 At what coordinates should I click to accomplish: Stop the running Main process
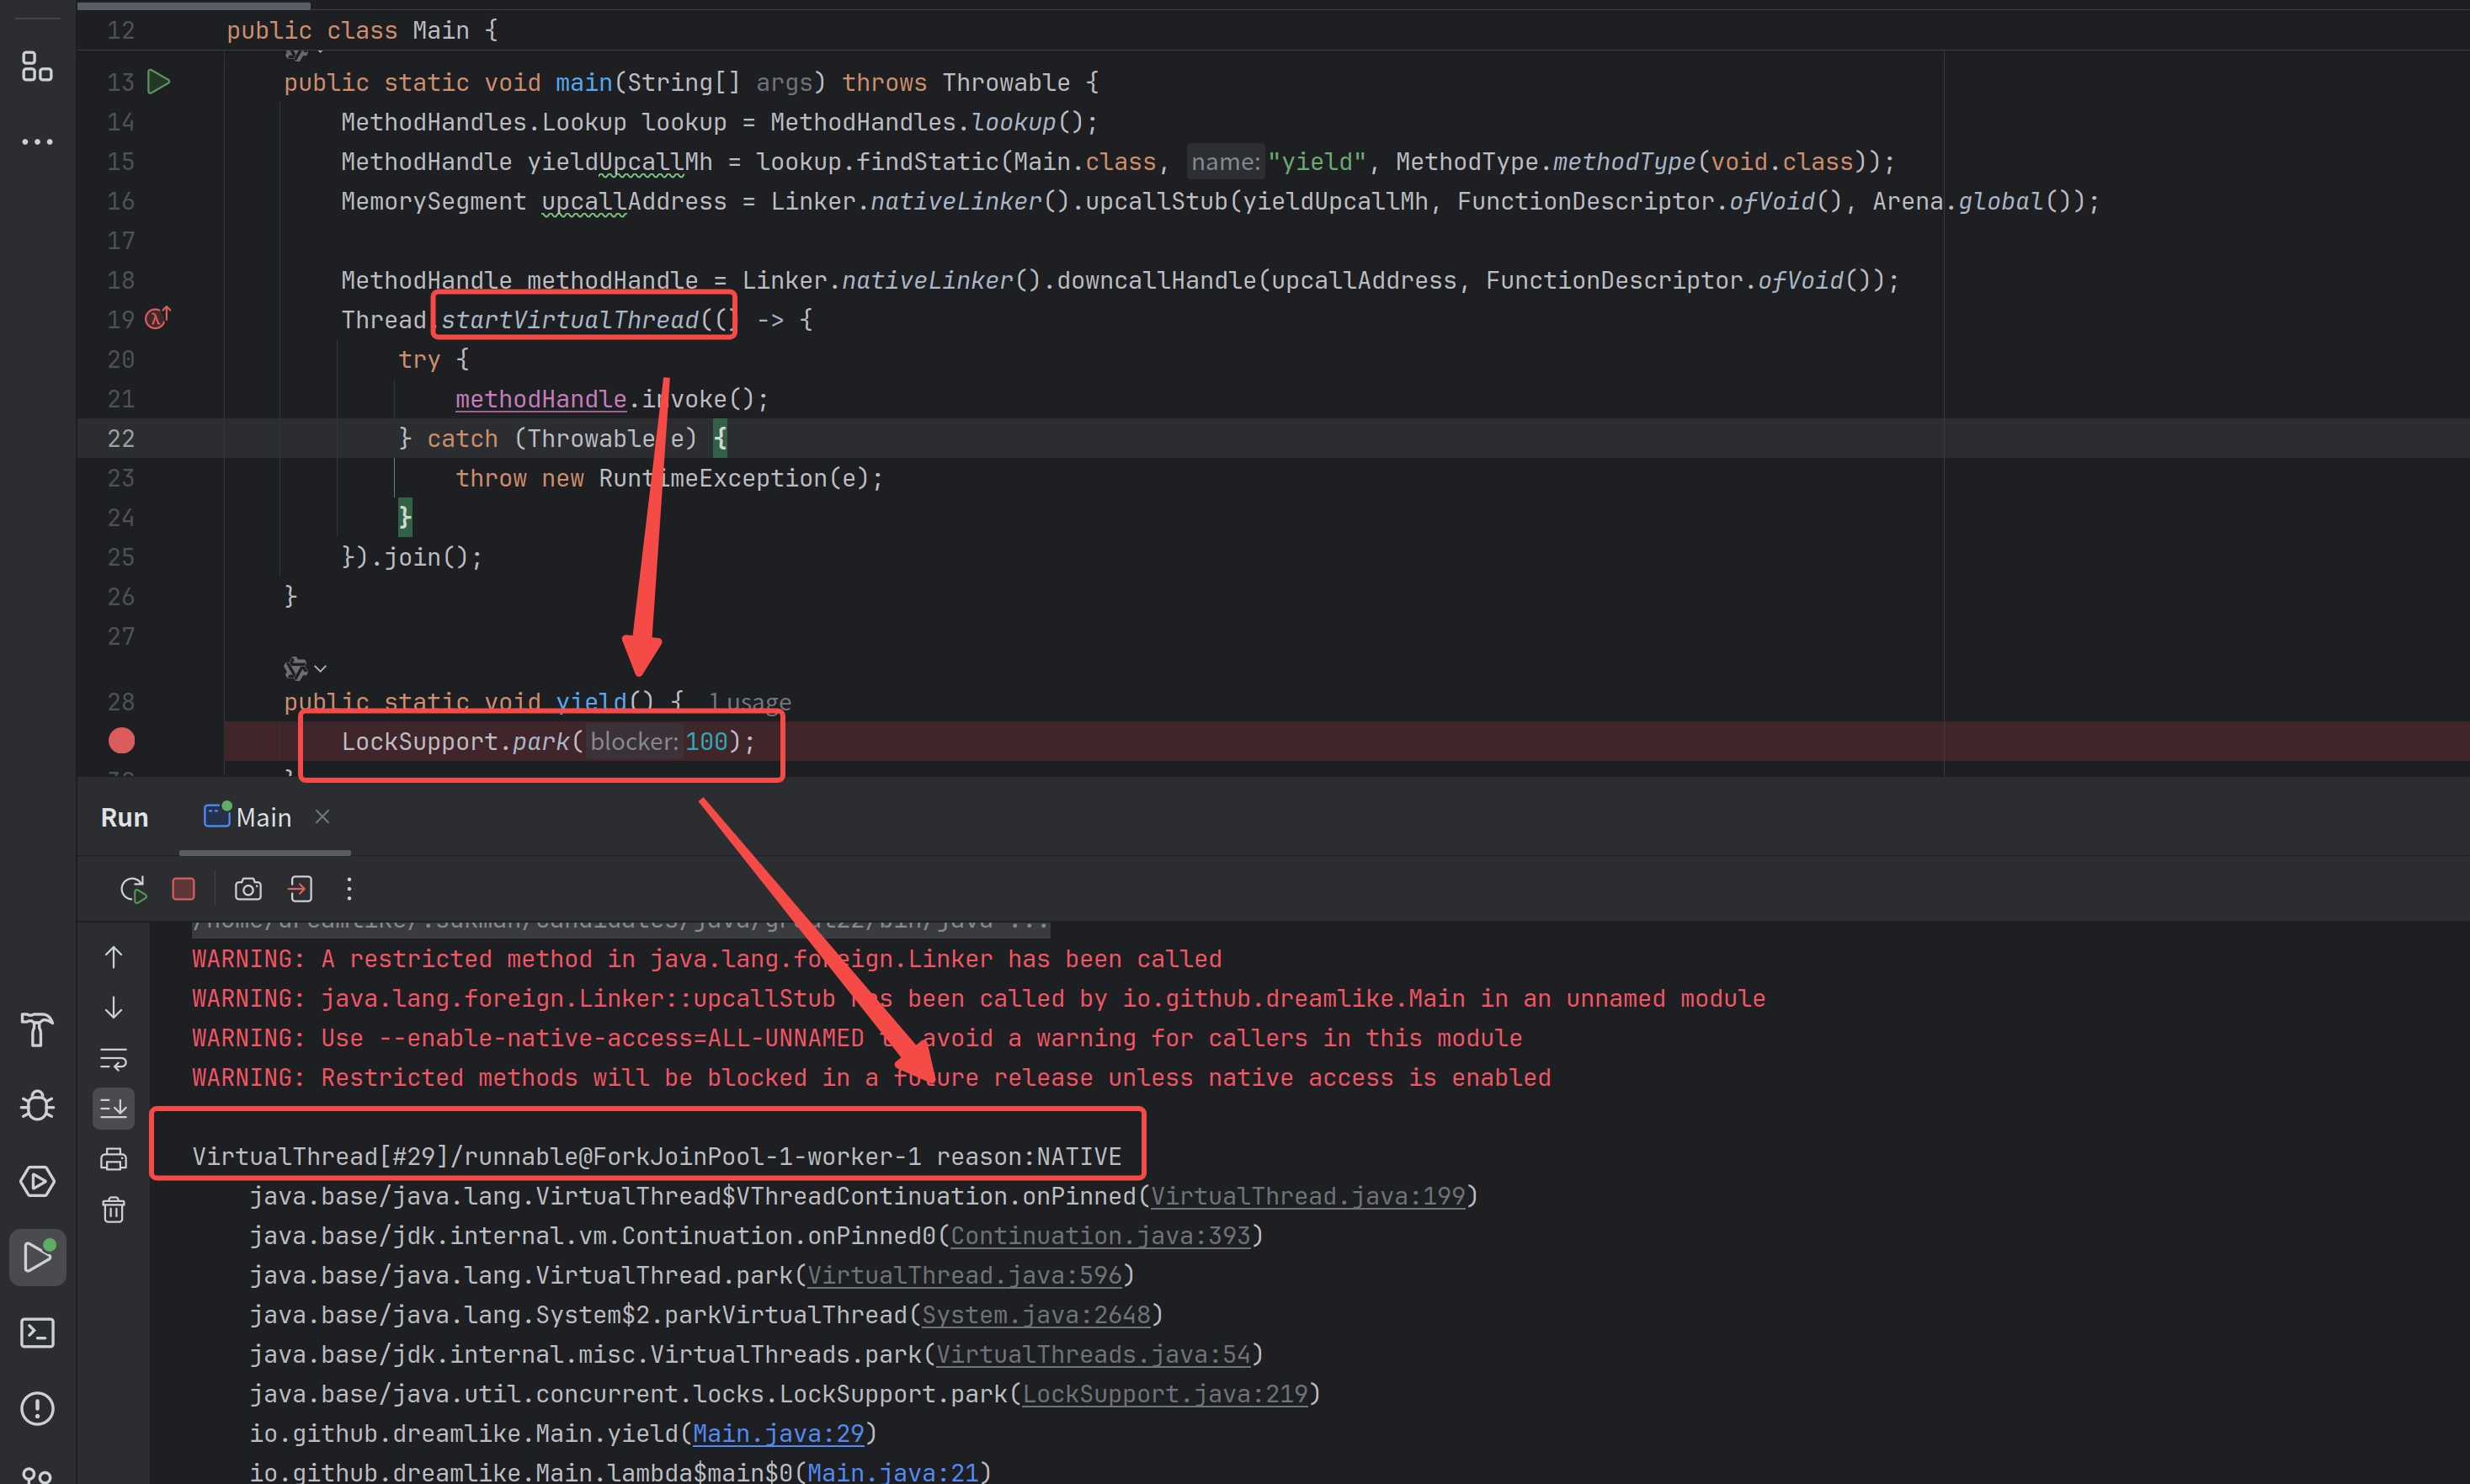coord(183,889)
